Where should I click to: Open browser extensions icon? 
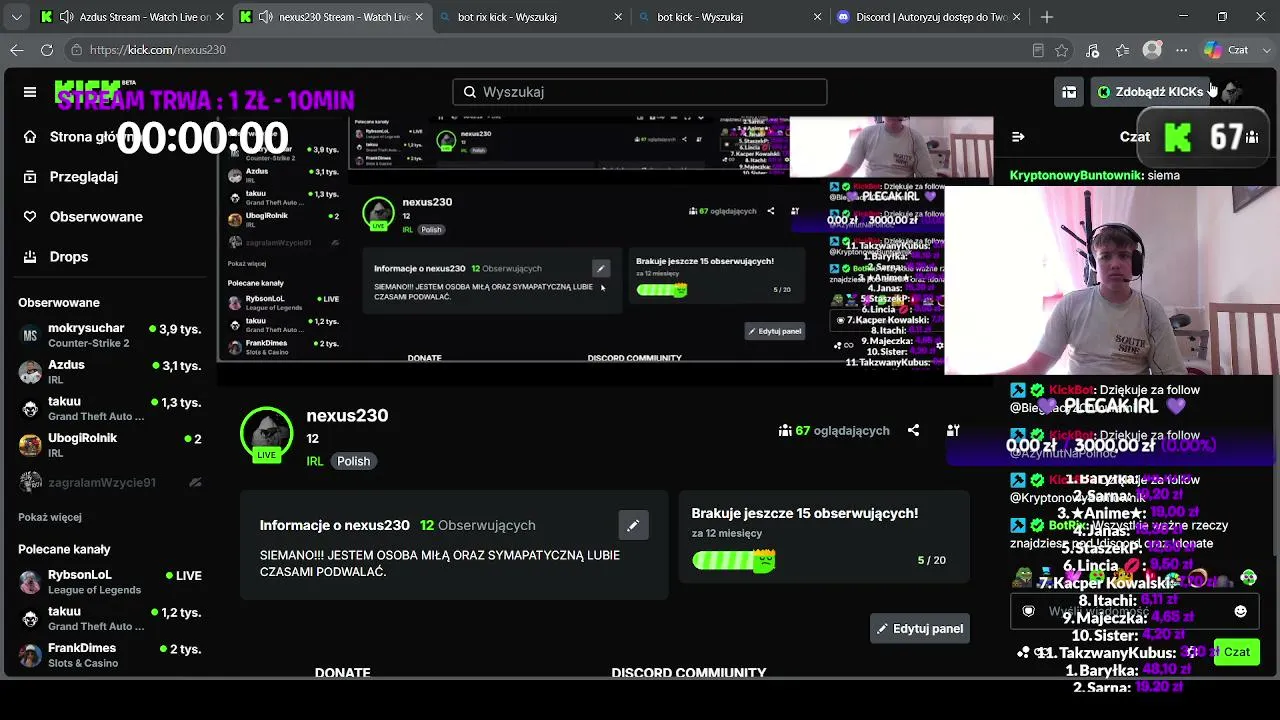point(1092,50)
